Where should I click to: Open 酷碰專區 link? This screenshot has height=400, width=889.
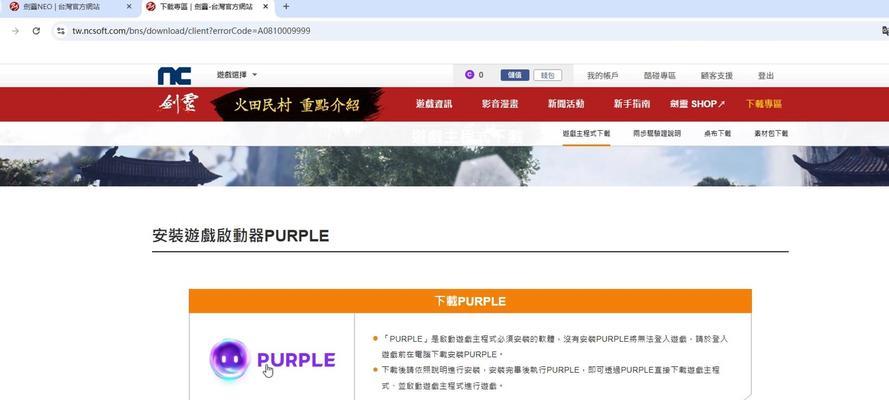coord(660,75)
